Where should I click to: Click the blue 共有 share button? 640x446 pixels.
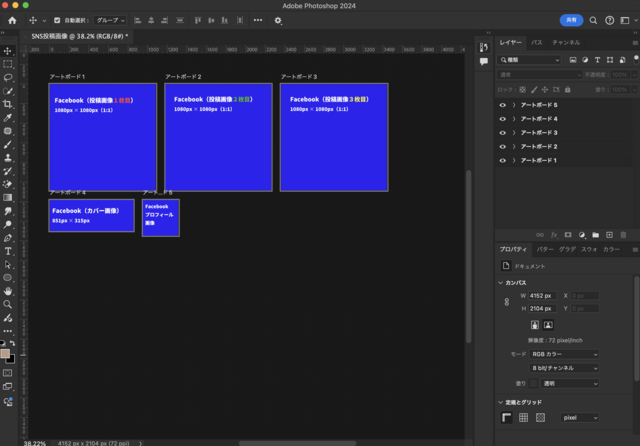[x=571, y=20]
